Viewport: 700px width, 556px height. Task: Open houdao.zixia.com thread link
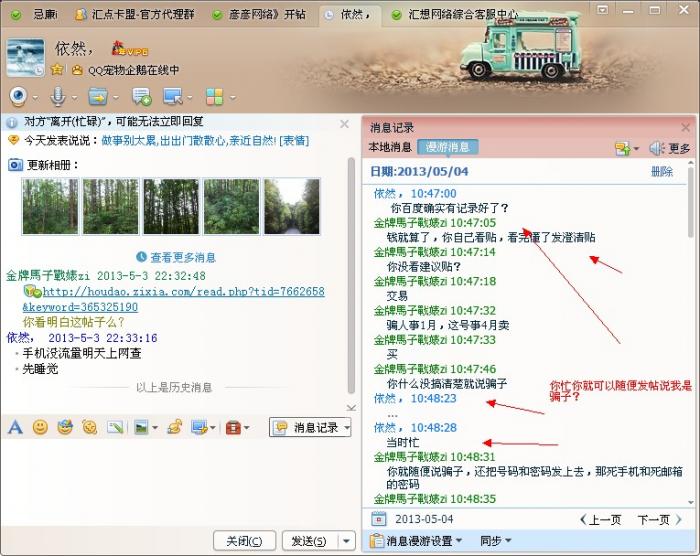pyautogui.click(x=174, y=299)
